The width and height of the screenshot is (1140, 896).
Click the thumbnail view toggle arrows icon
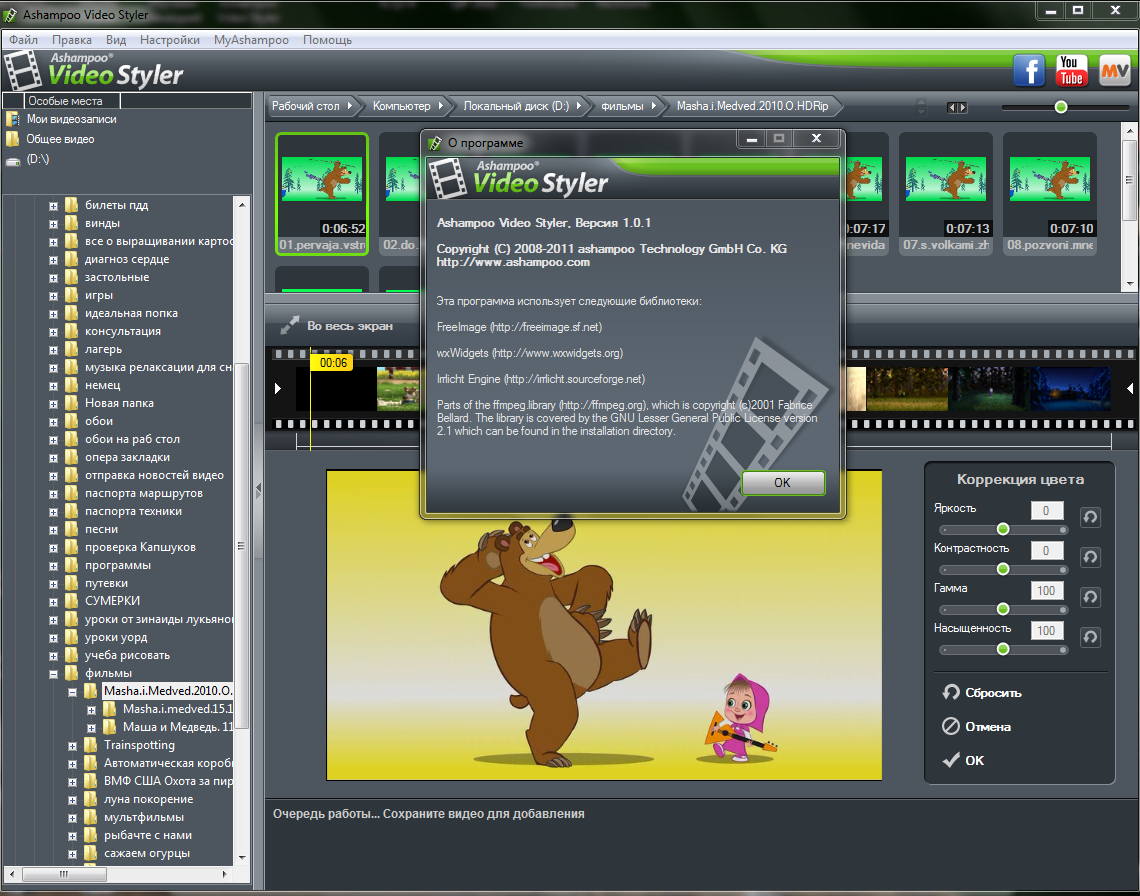pyautogui.click(x=957, y=108)
